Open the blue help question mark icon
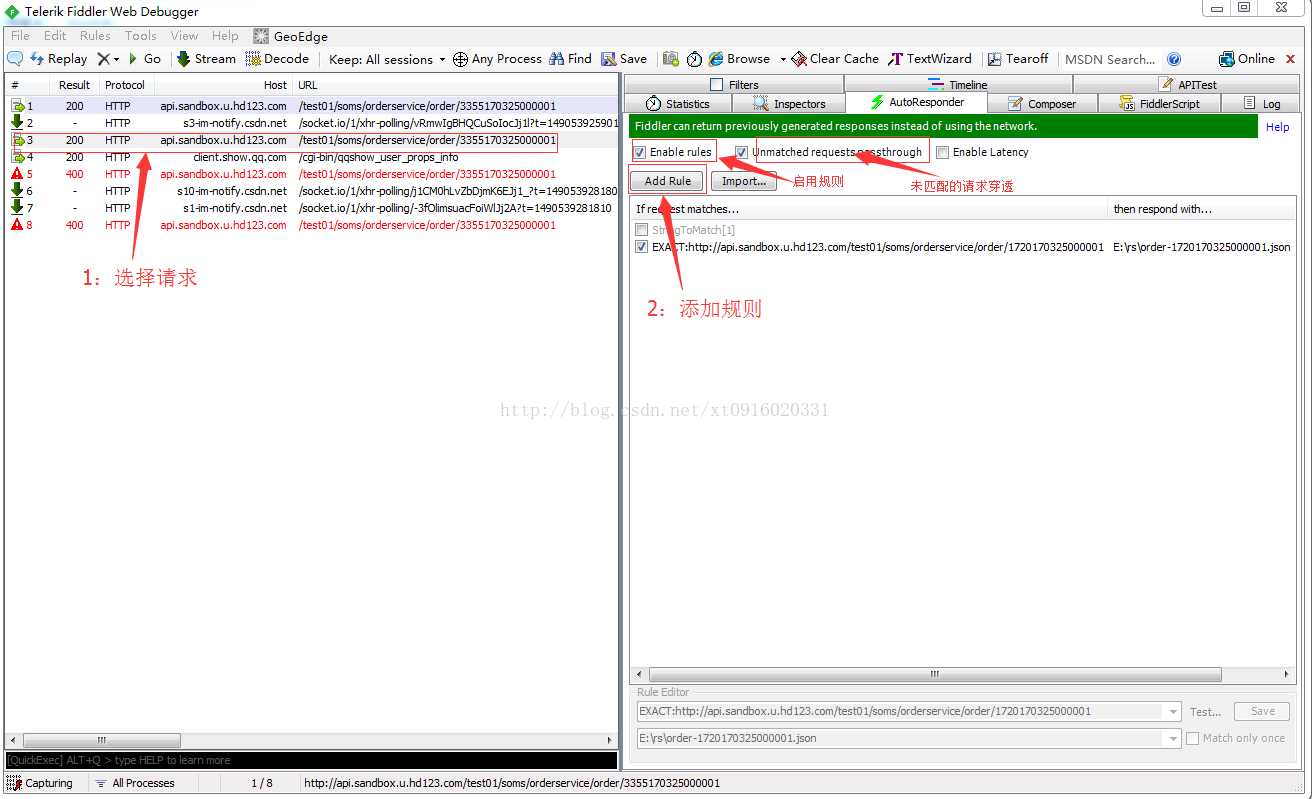The width and height of the screenshot is (1312, 799). 1174,59
